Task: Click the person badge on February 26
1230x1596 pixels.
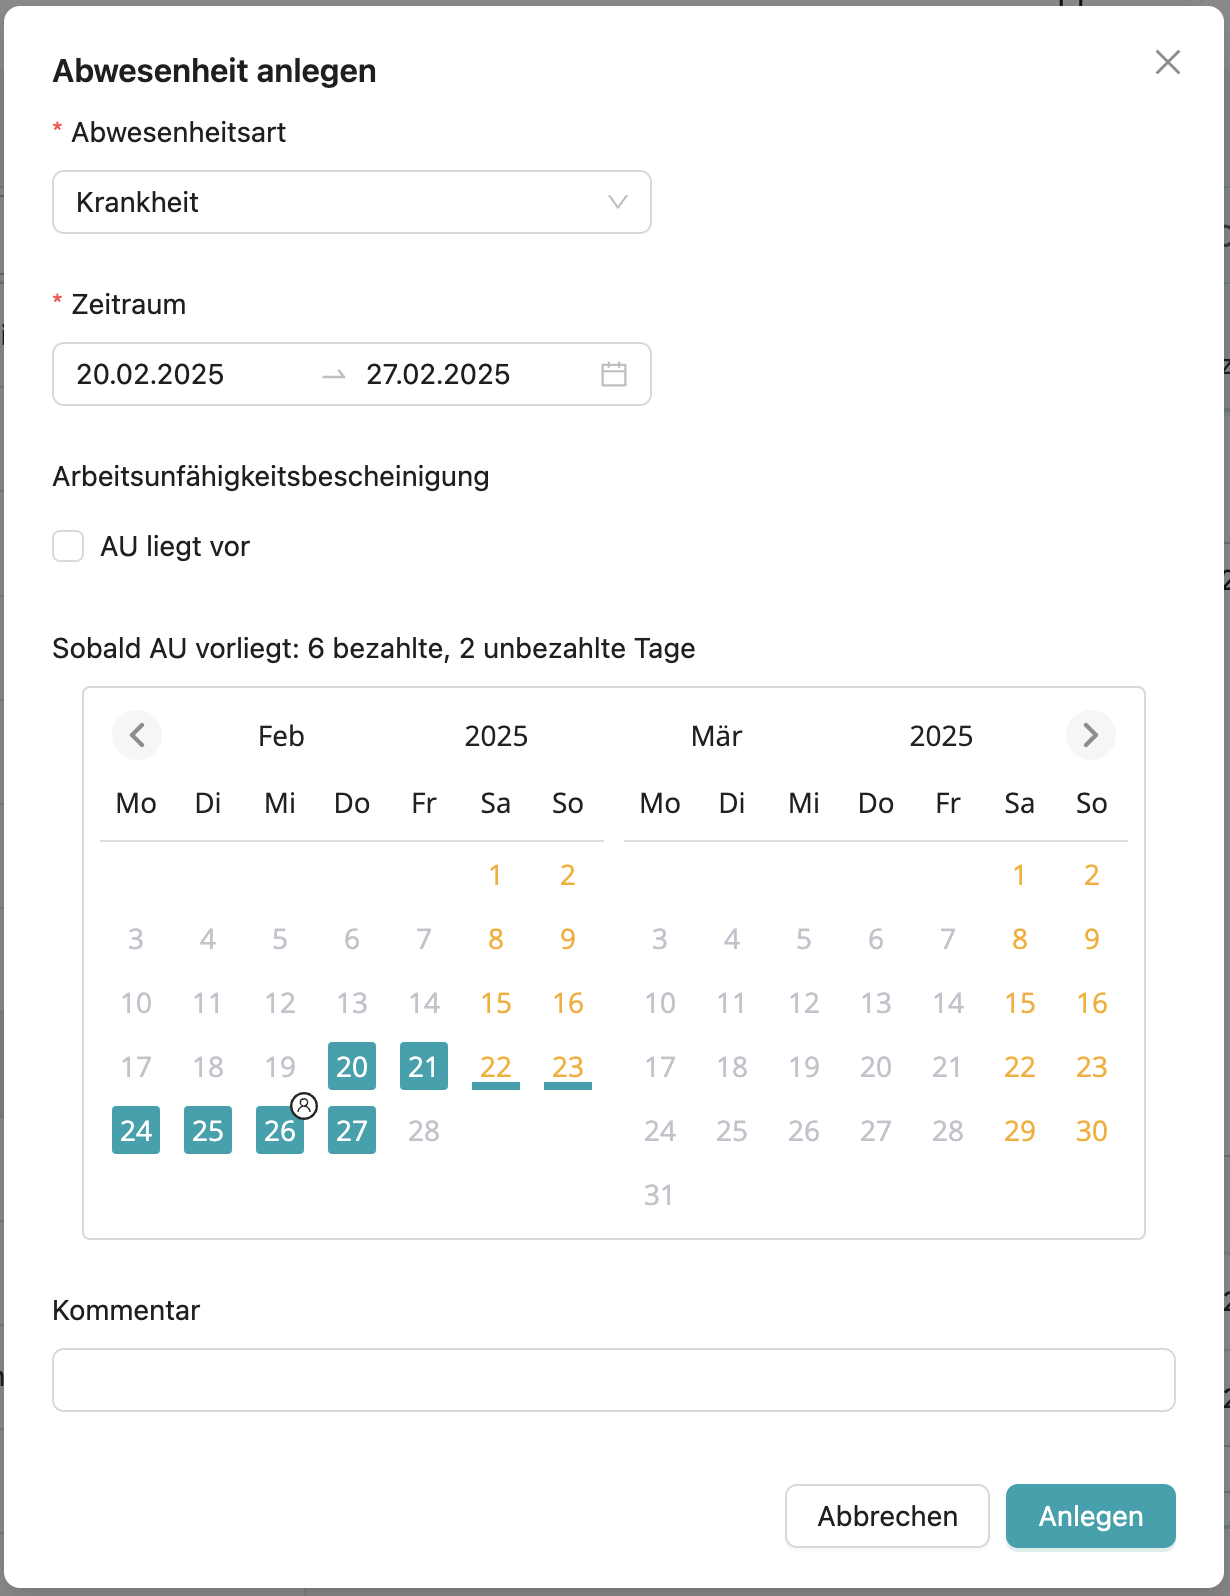Action: 303,1106
